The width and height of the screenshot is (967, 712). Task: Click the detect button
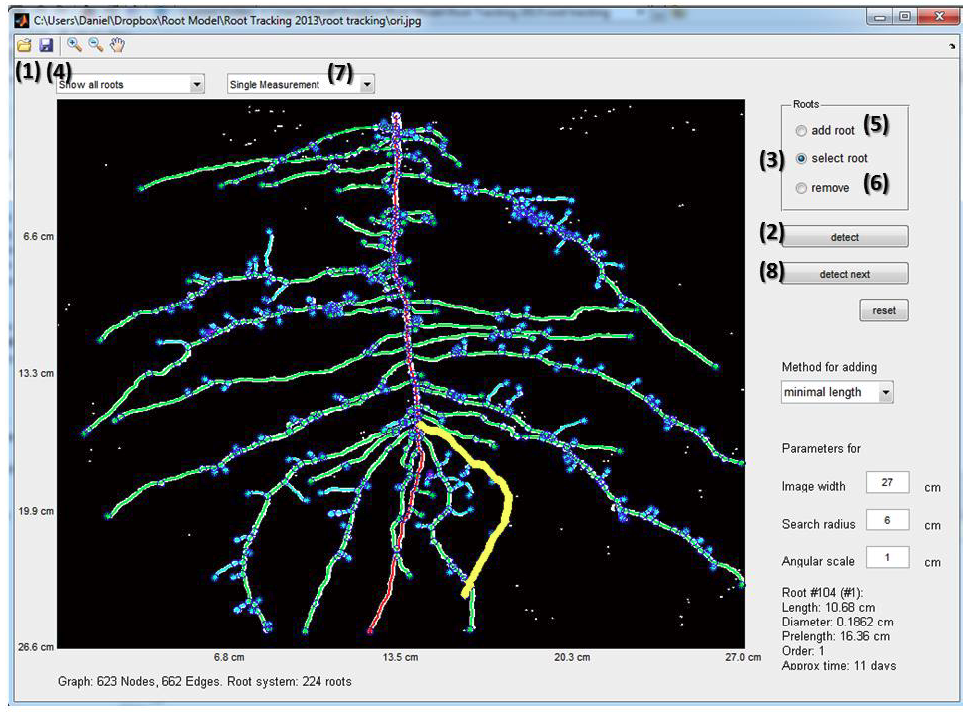click(x=845, y=237)
